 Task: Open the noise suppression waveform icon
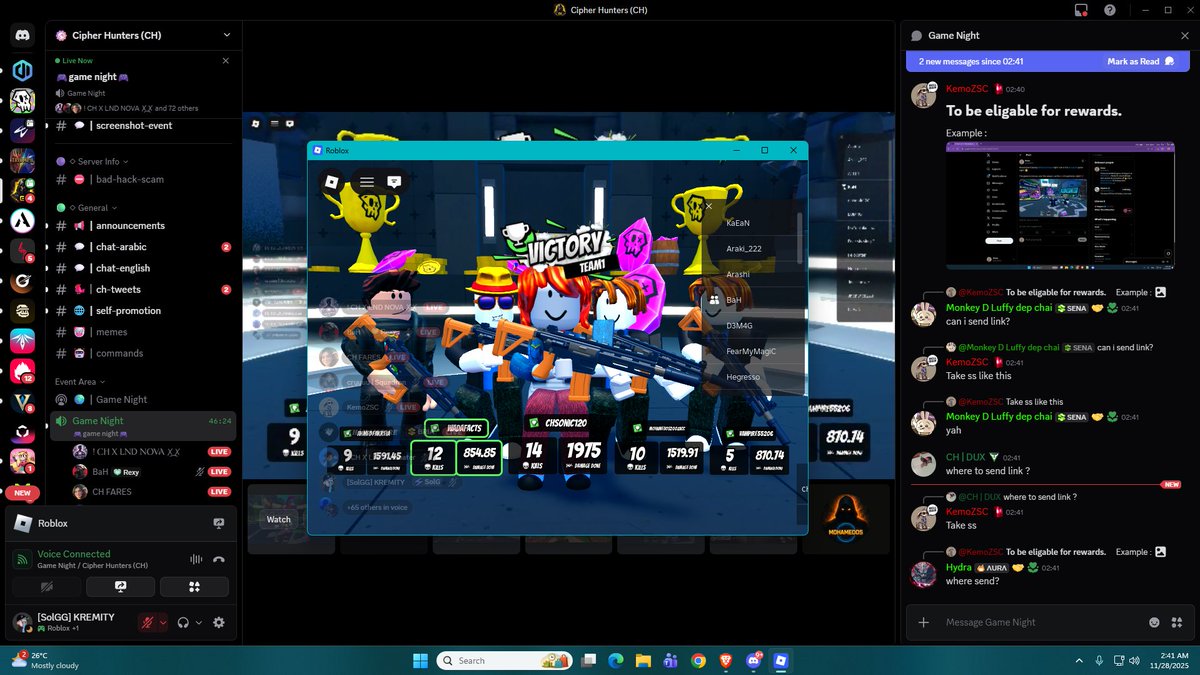196,560
